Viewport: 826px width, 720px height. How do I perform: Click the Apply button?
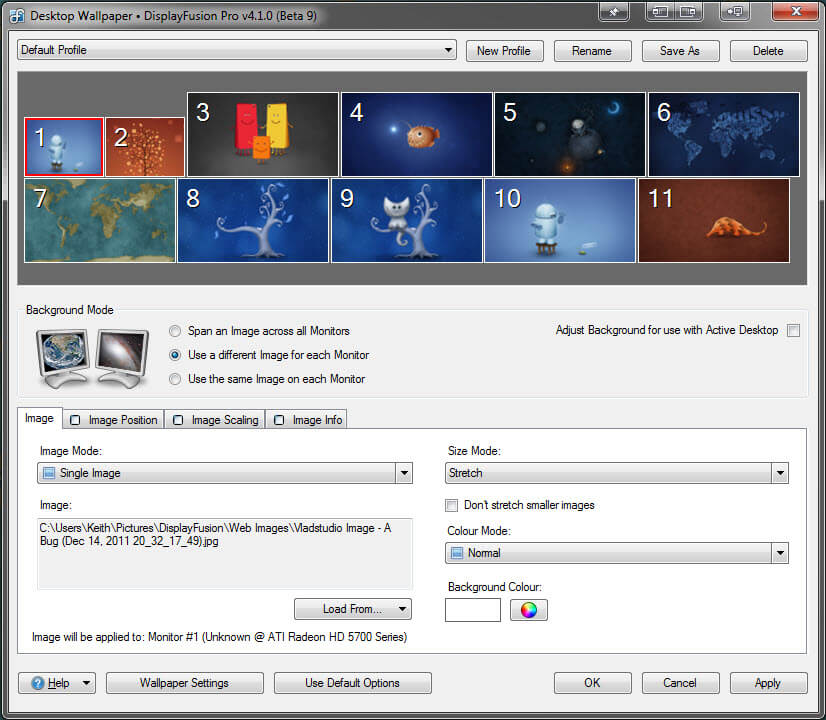pos(768,683)
